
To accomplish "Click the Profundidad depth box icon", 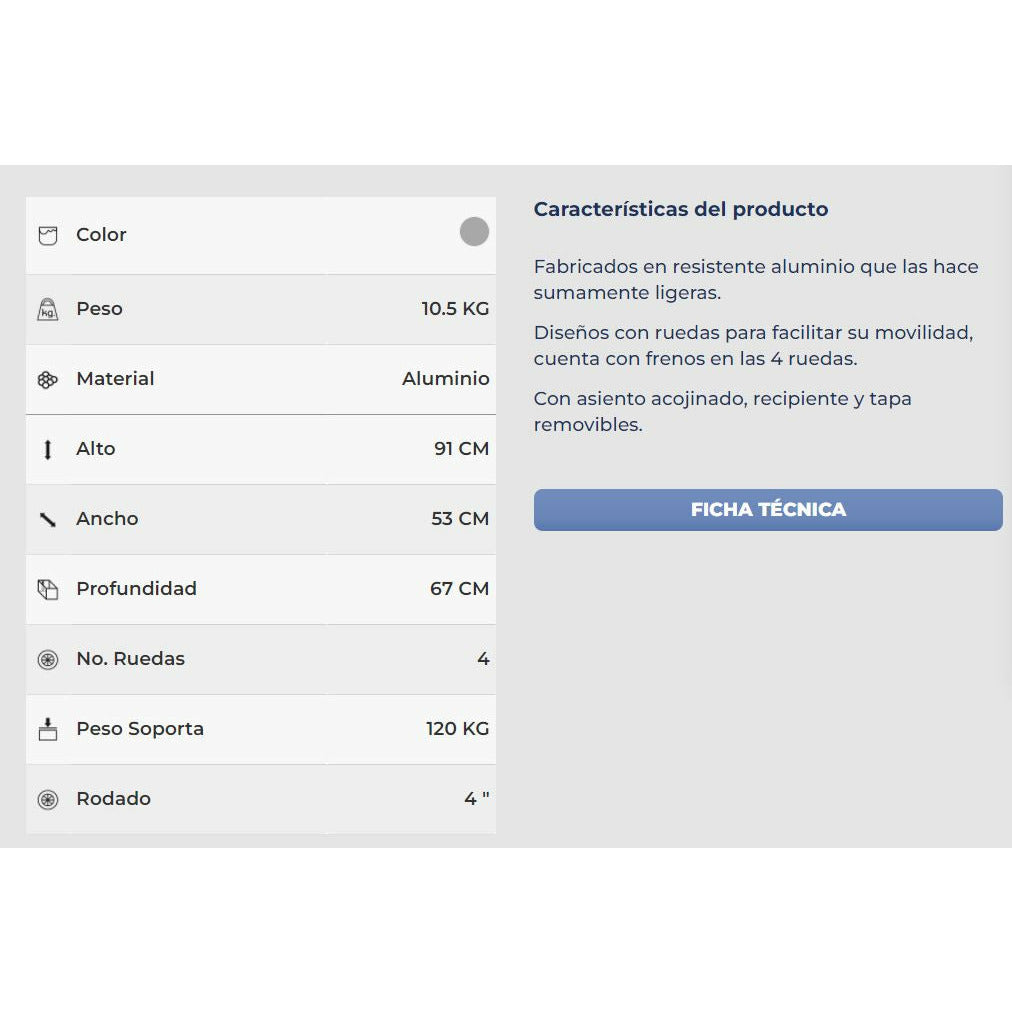I will tap(47, 590).
